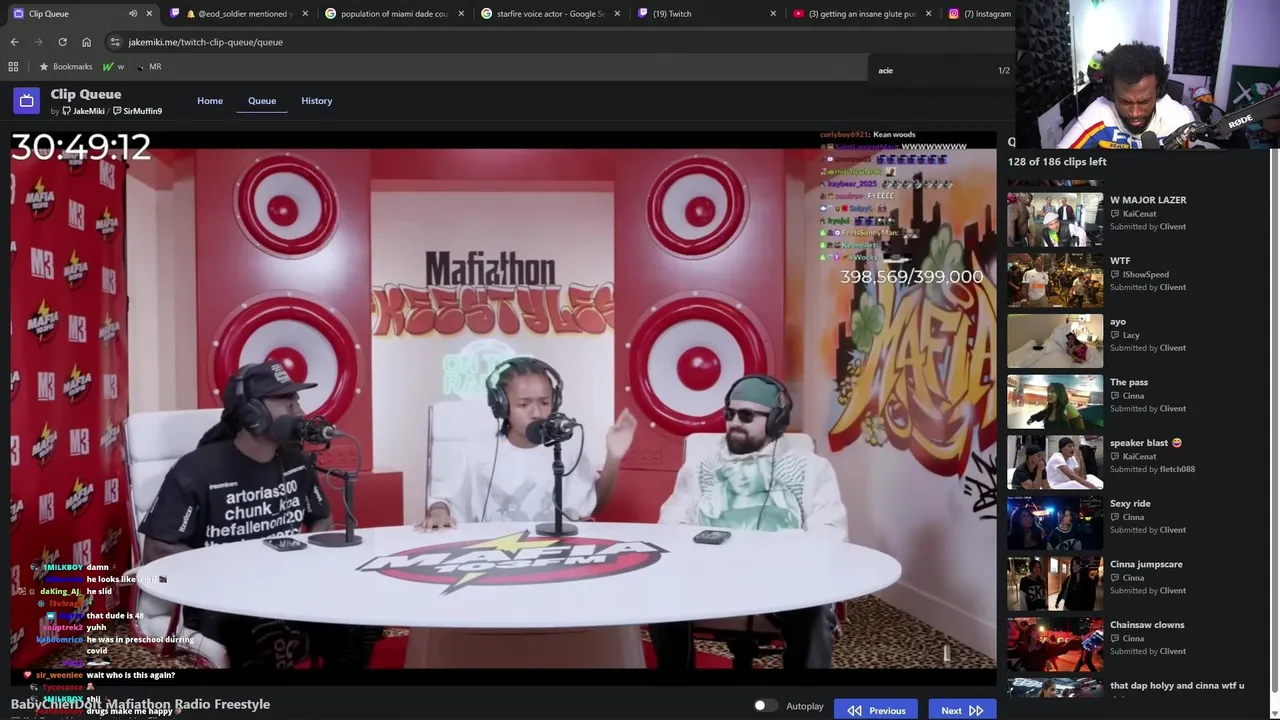1280x720 pixels.
Task: Click the purple Clip Queue logo icon
Action: 27,101
